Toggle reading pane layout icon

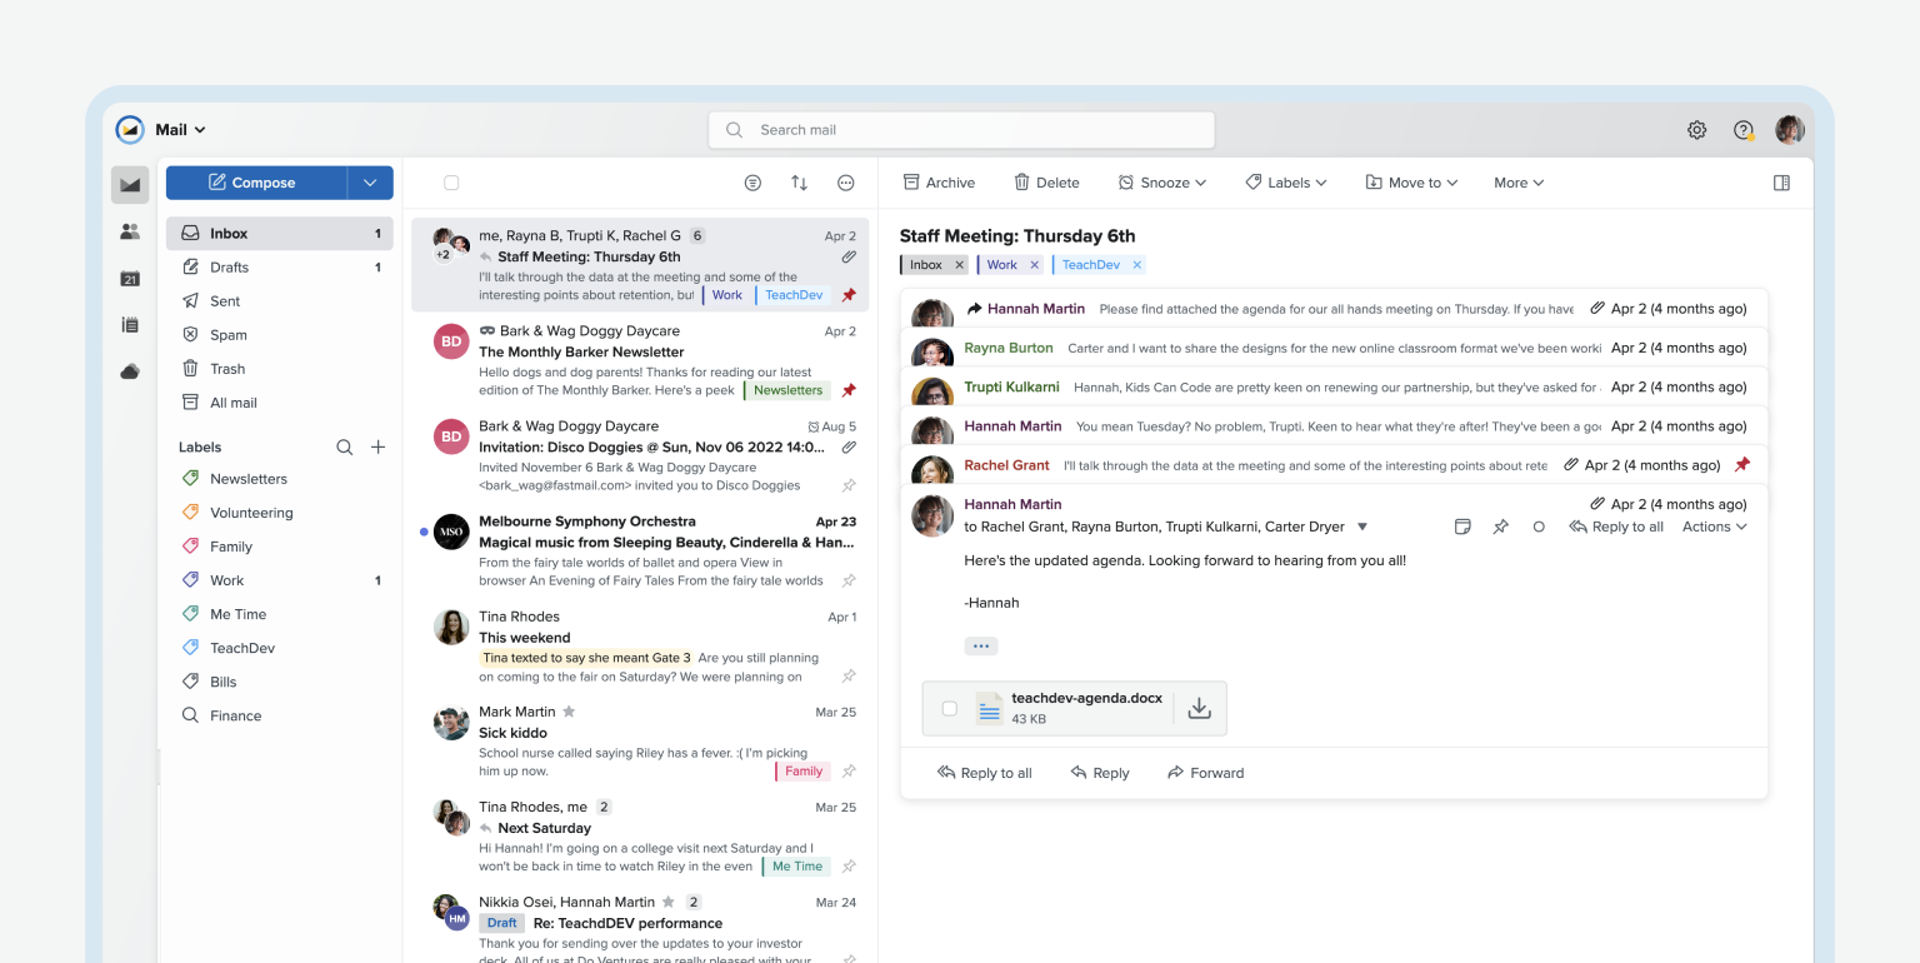point(1781,183)
